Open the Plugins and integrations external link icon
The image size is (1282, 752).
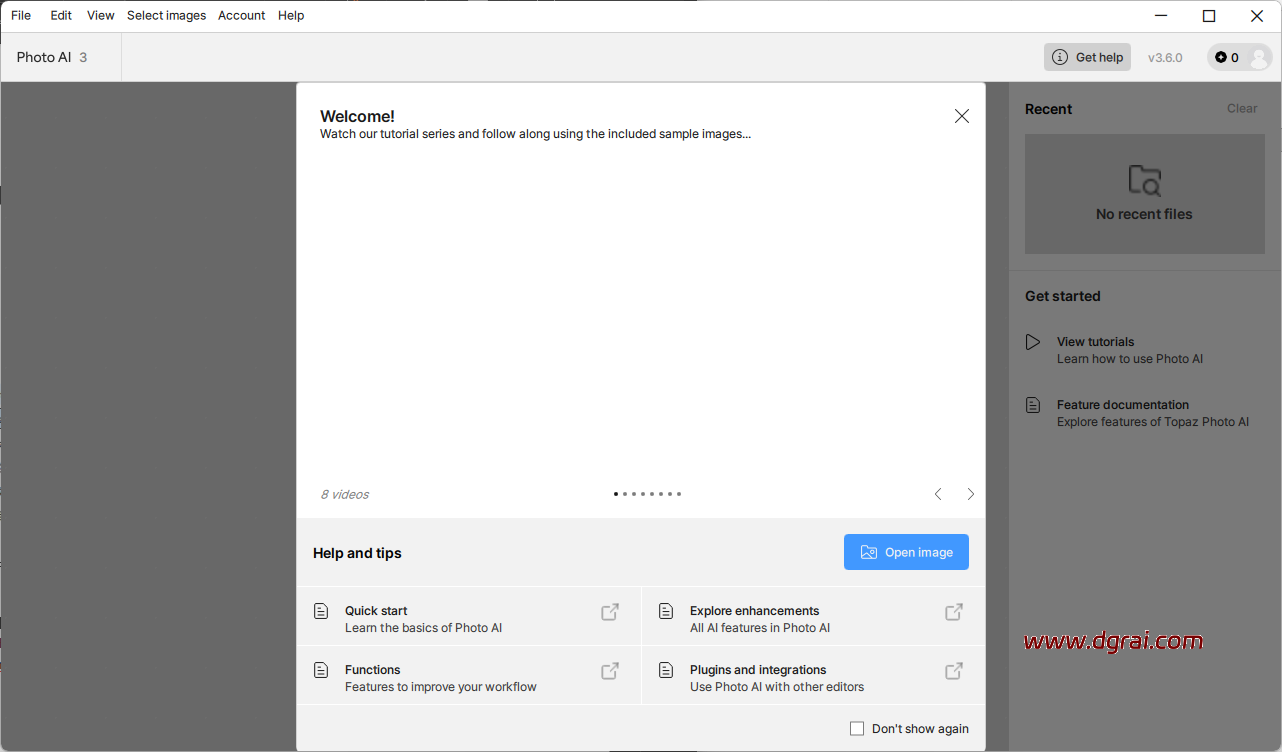click(954, 671)
